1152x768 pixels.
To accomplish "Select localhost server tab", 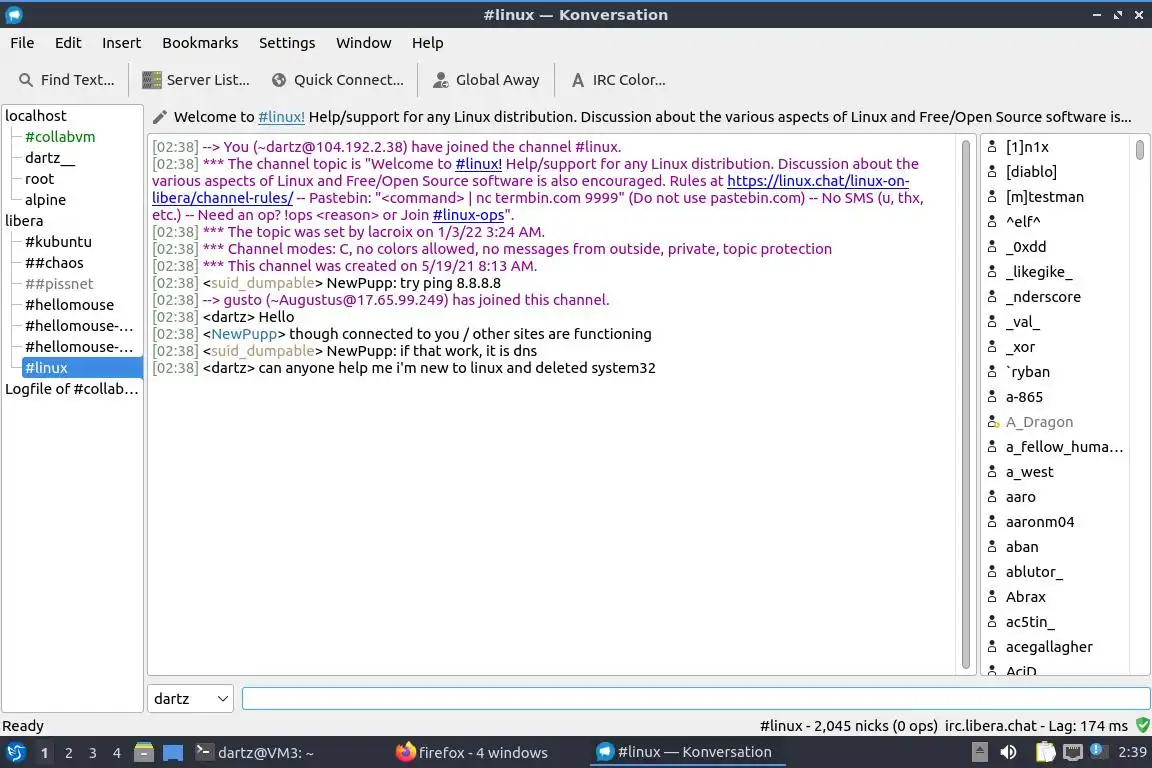I will 35,116.
